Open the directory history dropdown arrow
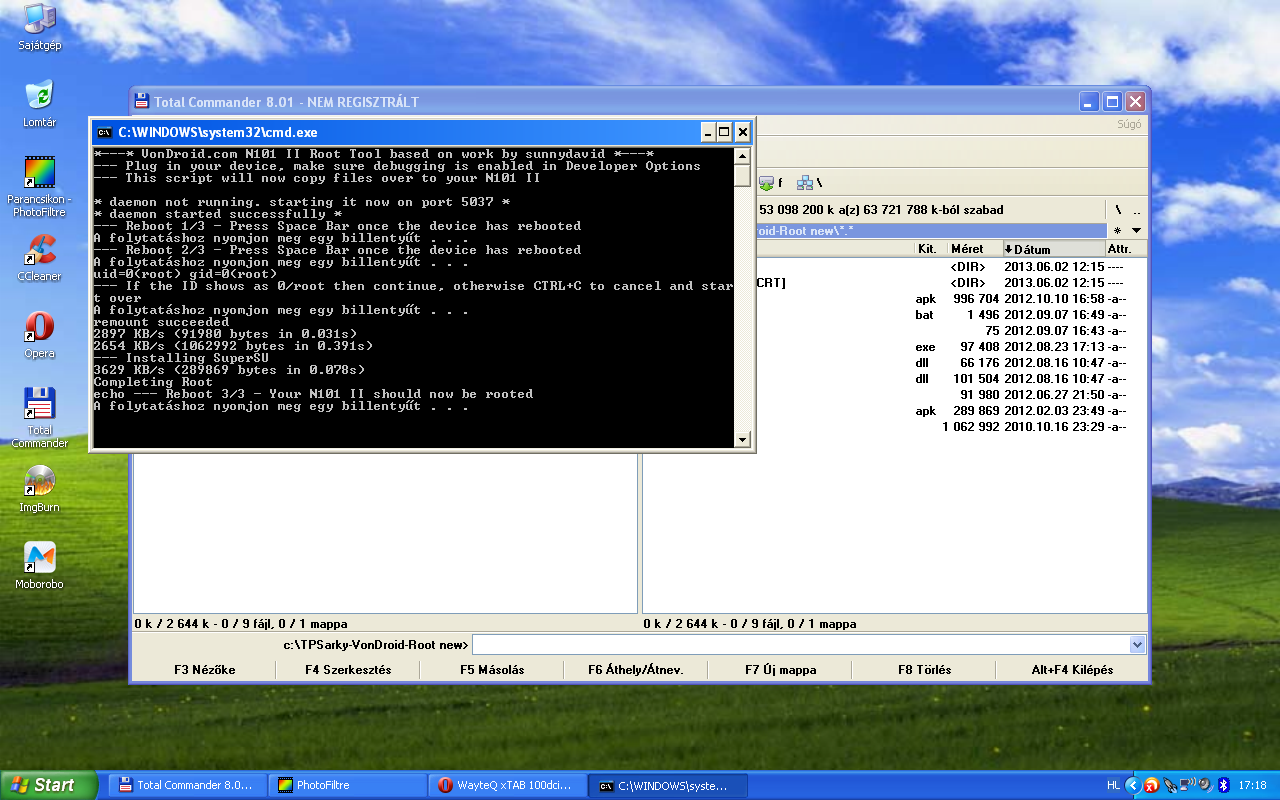The width and height of the screenshot is (1280, 800). [x=1135, y=230]
